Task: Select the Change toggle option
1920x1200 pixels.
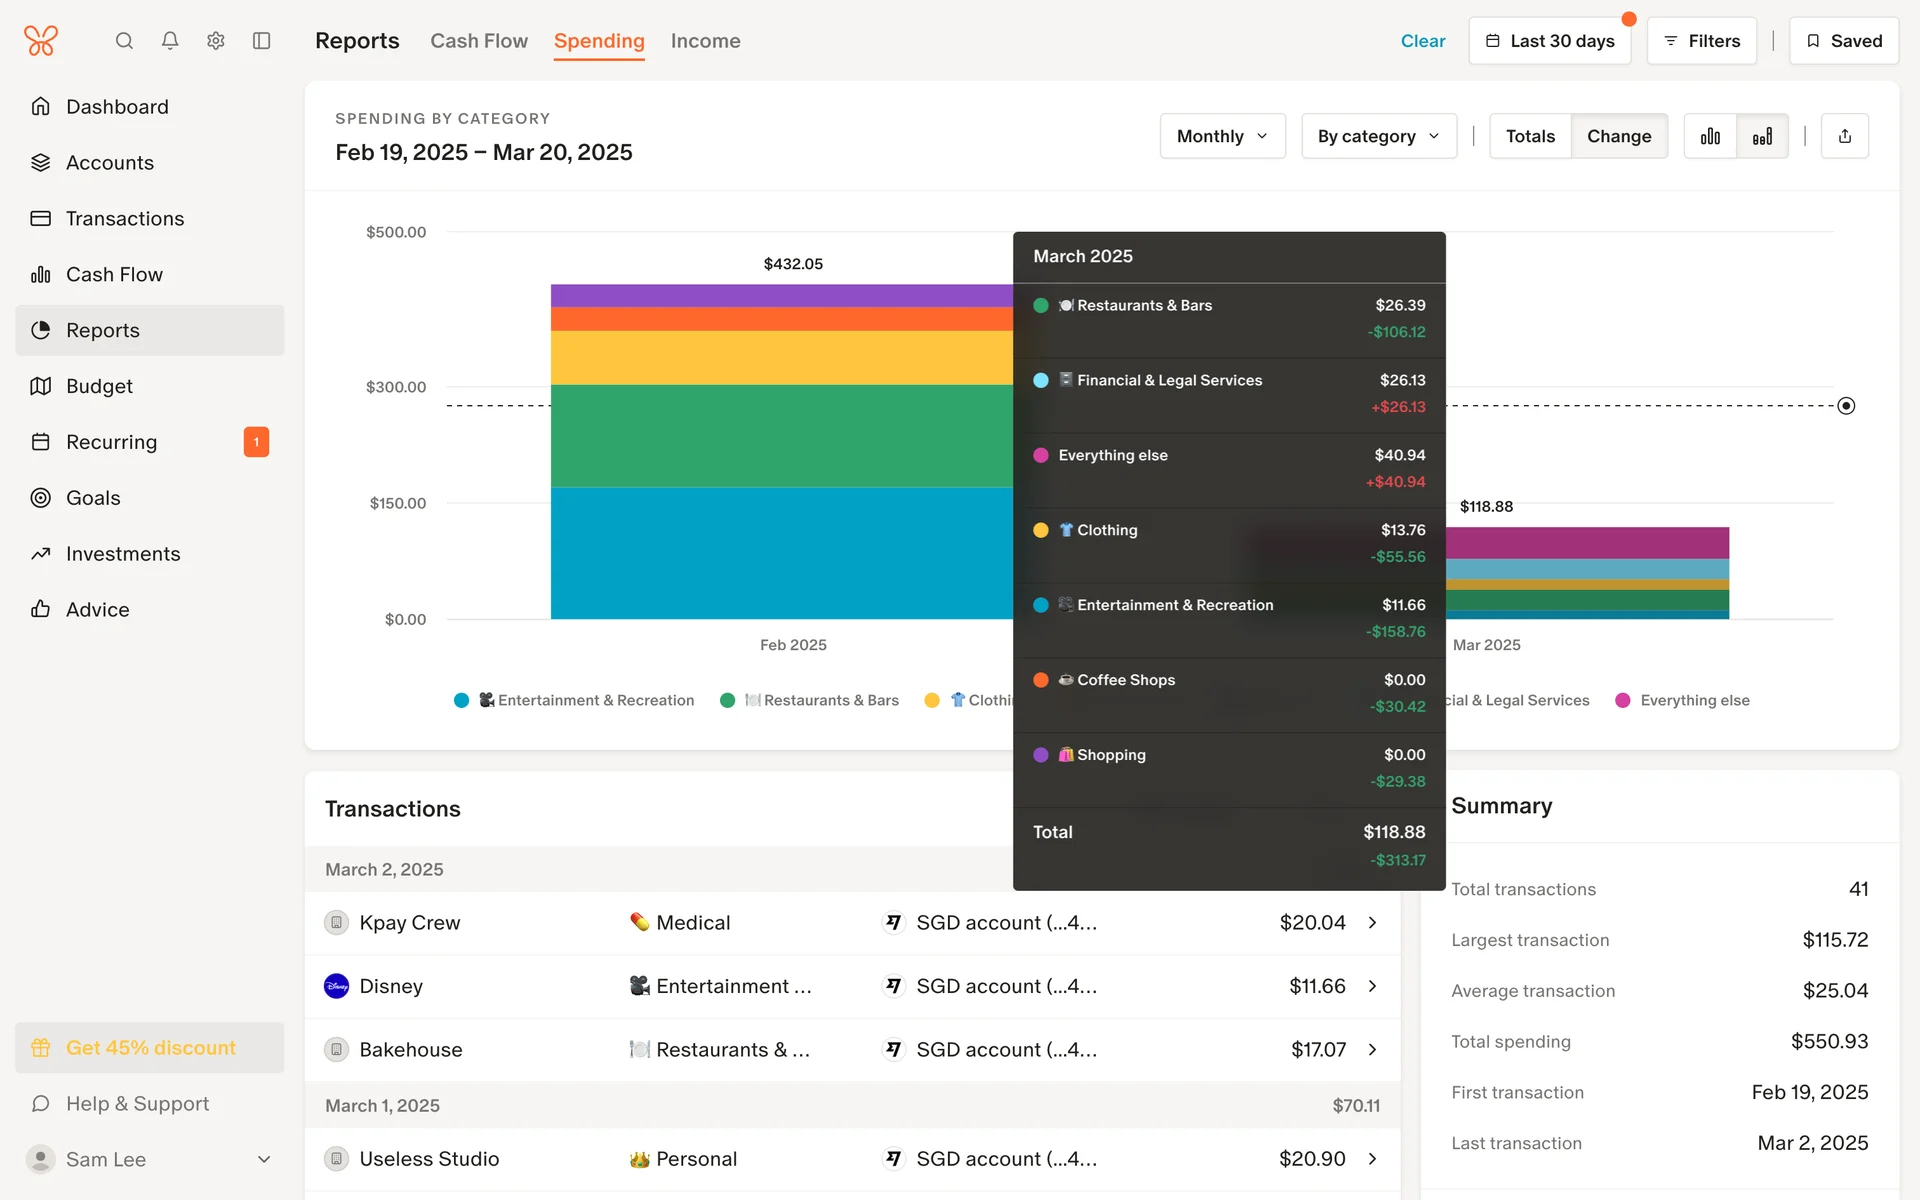Action: pos(1619,136)
